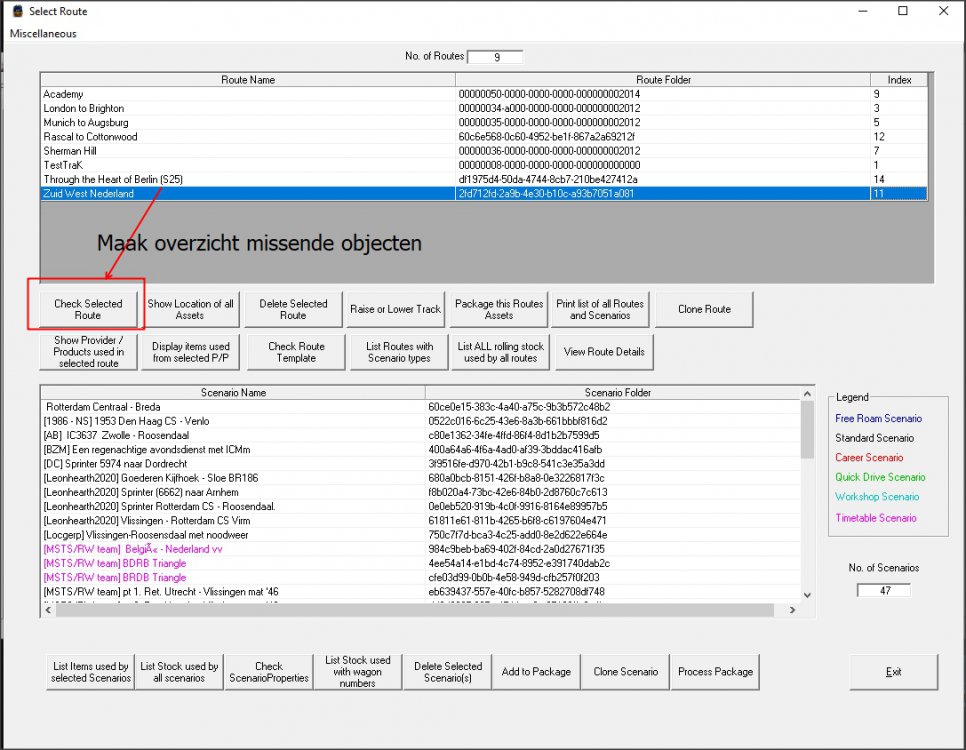
Task: Click the Process Package button
Action: coord(715,672)
